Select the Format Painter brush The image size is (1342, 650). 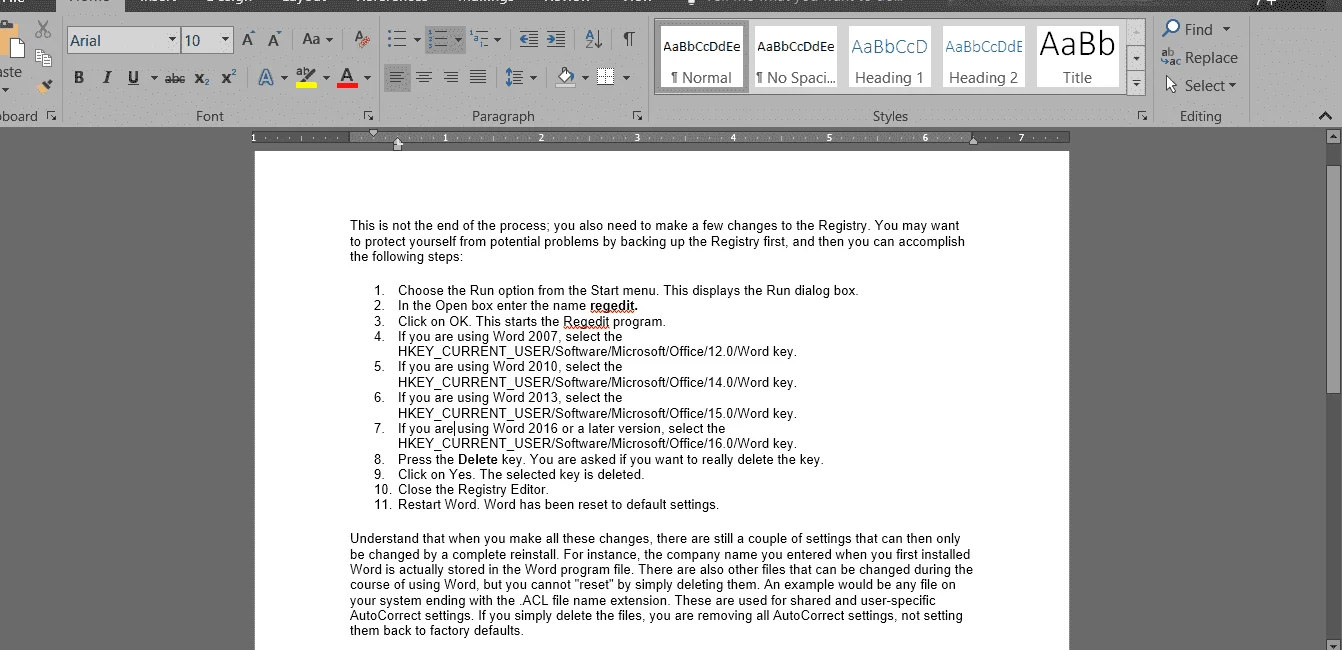coord(43,86)
